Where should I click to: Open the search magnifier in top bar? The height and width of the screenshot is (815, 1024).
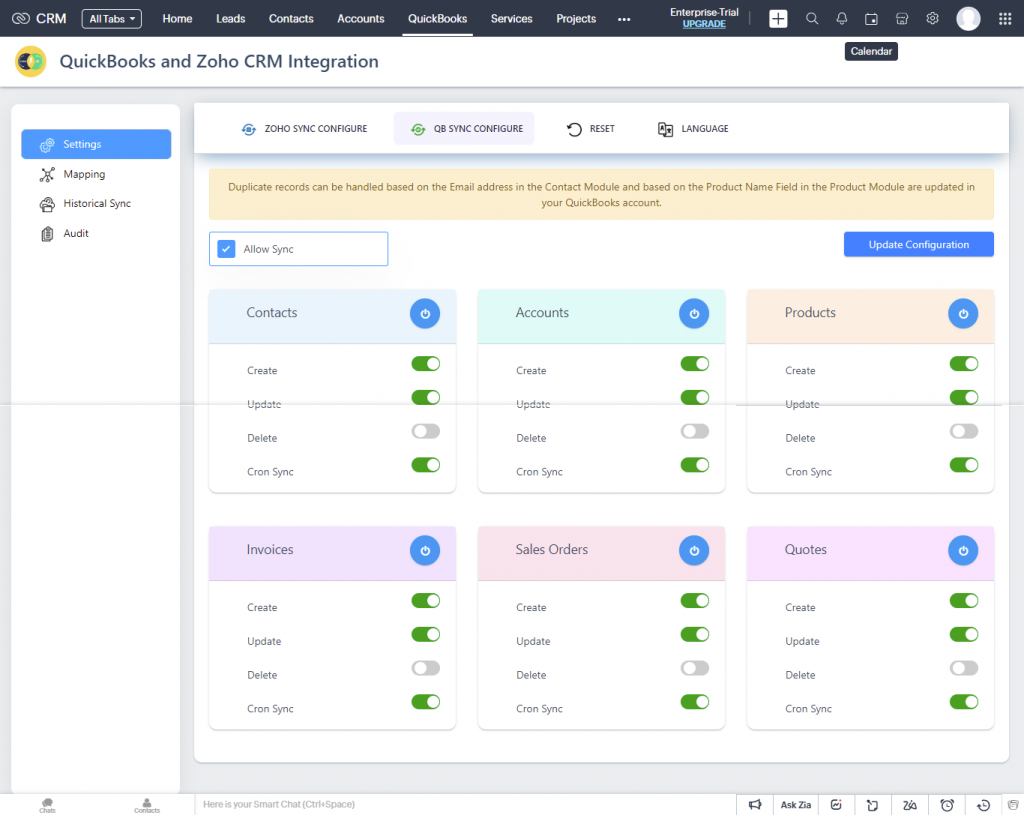tap(812, 18)
